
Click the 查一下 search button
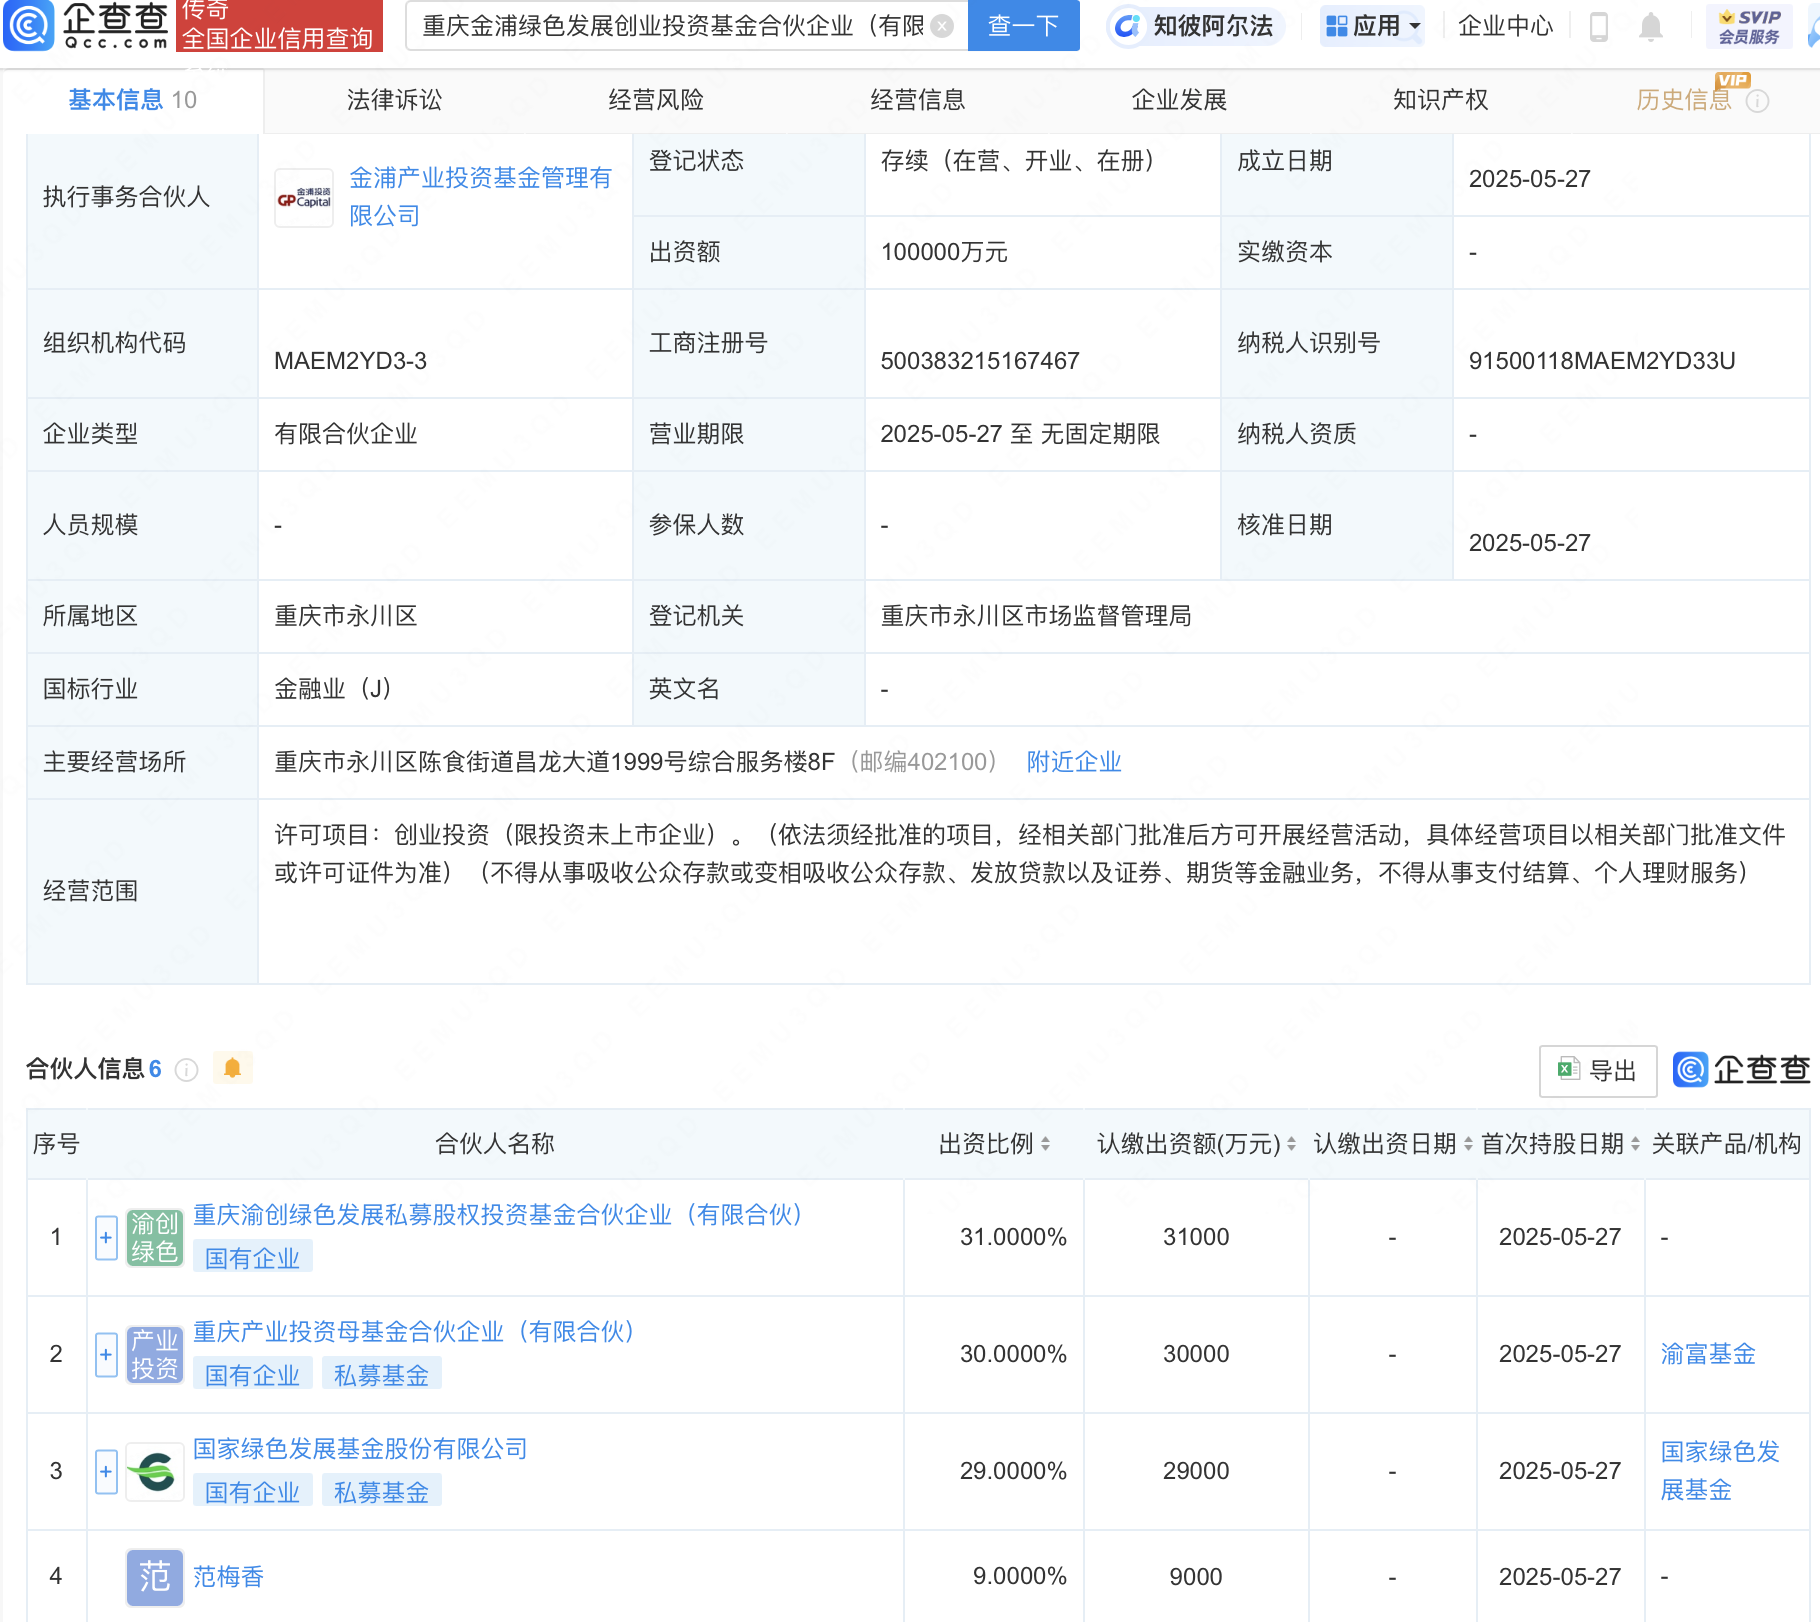point(1023,26)
